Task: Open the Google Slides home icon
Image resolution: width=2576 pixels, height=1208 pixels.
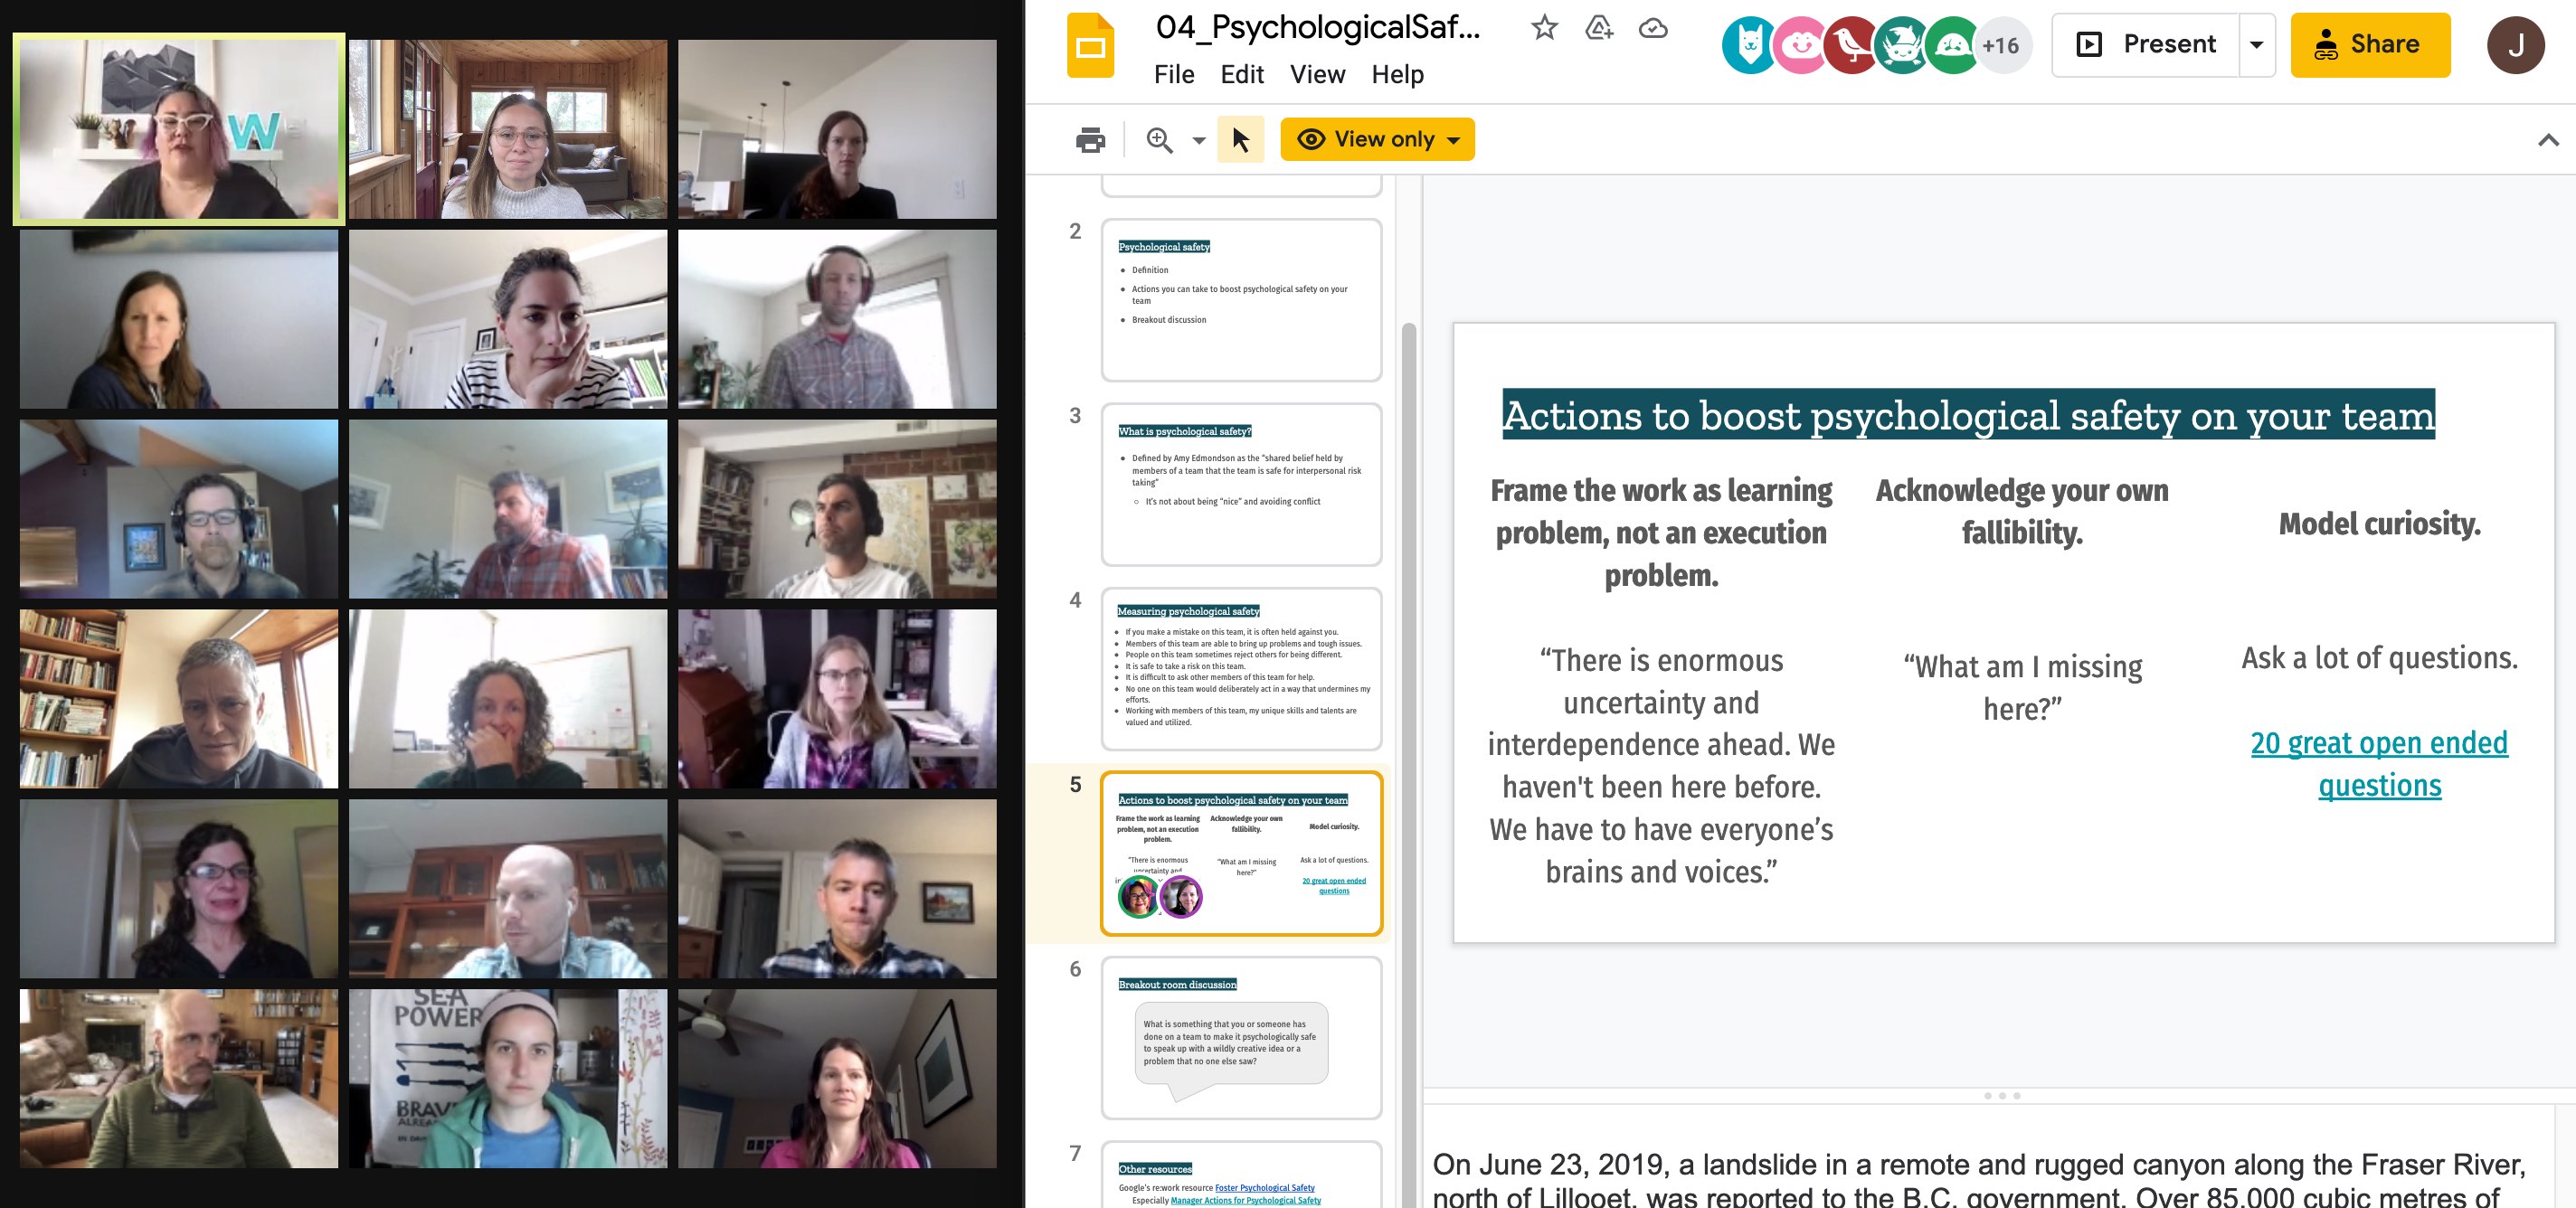Action: (1090, 45)
